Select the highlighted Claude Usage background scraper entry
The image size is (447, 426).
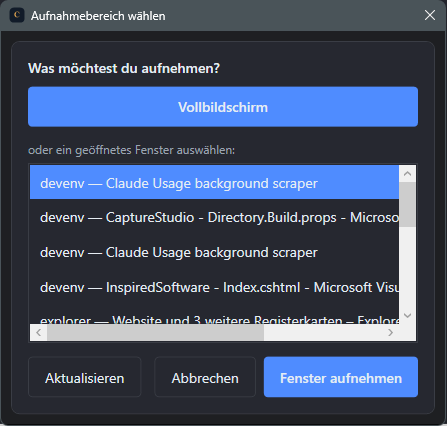214,182
